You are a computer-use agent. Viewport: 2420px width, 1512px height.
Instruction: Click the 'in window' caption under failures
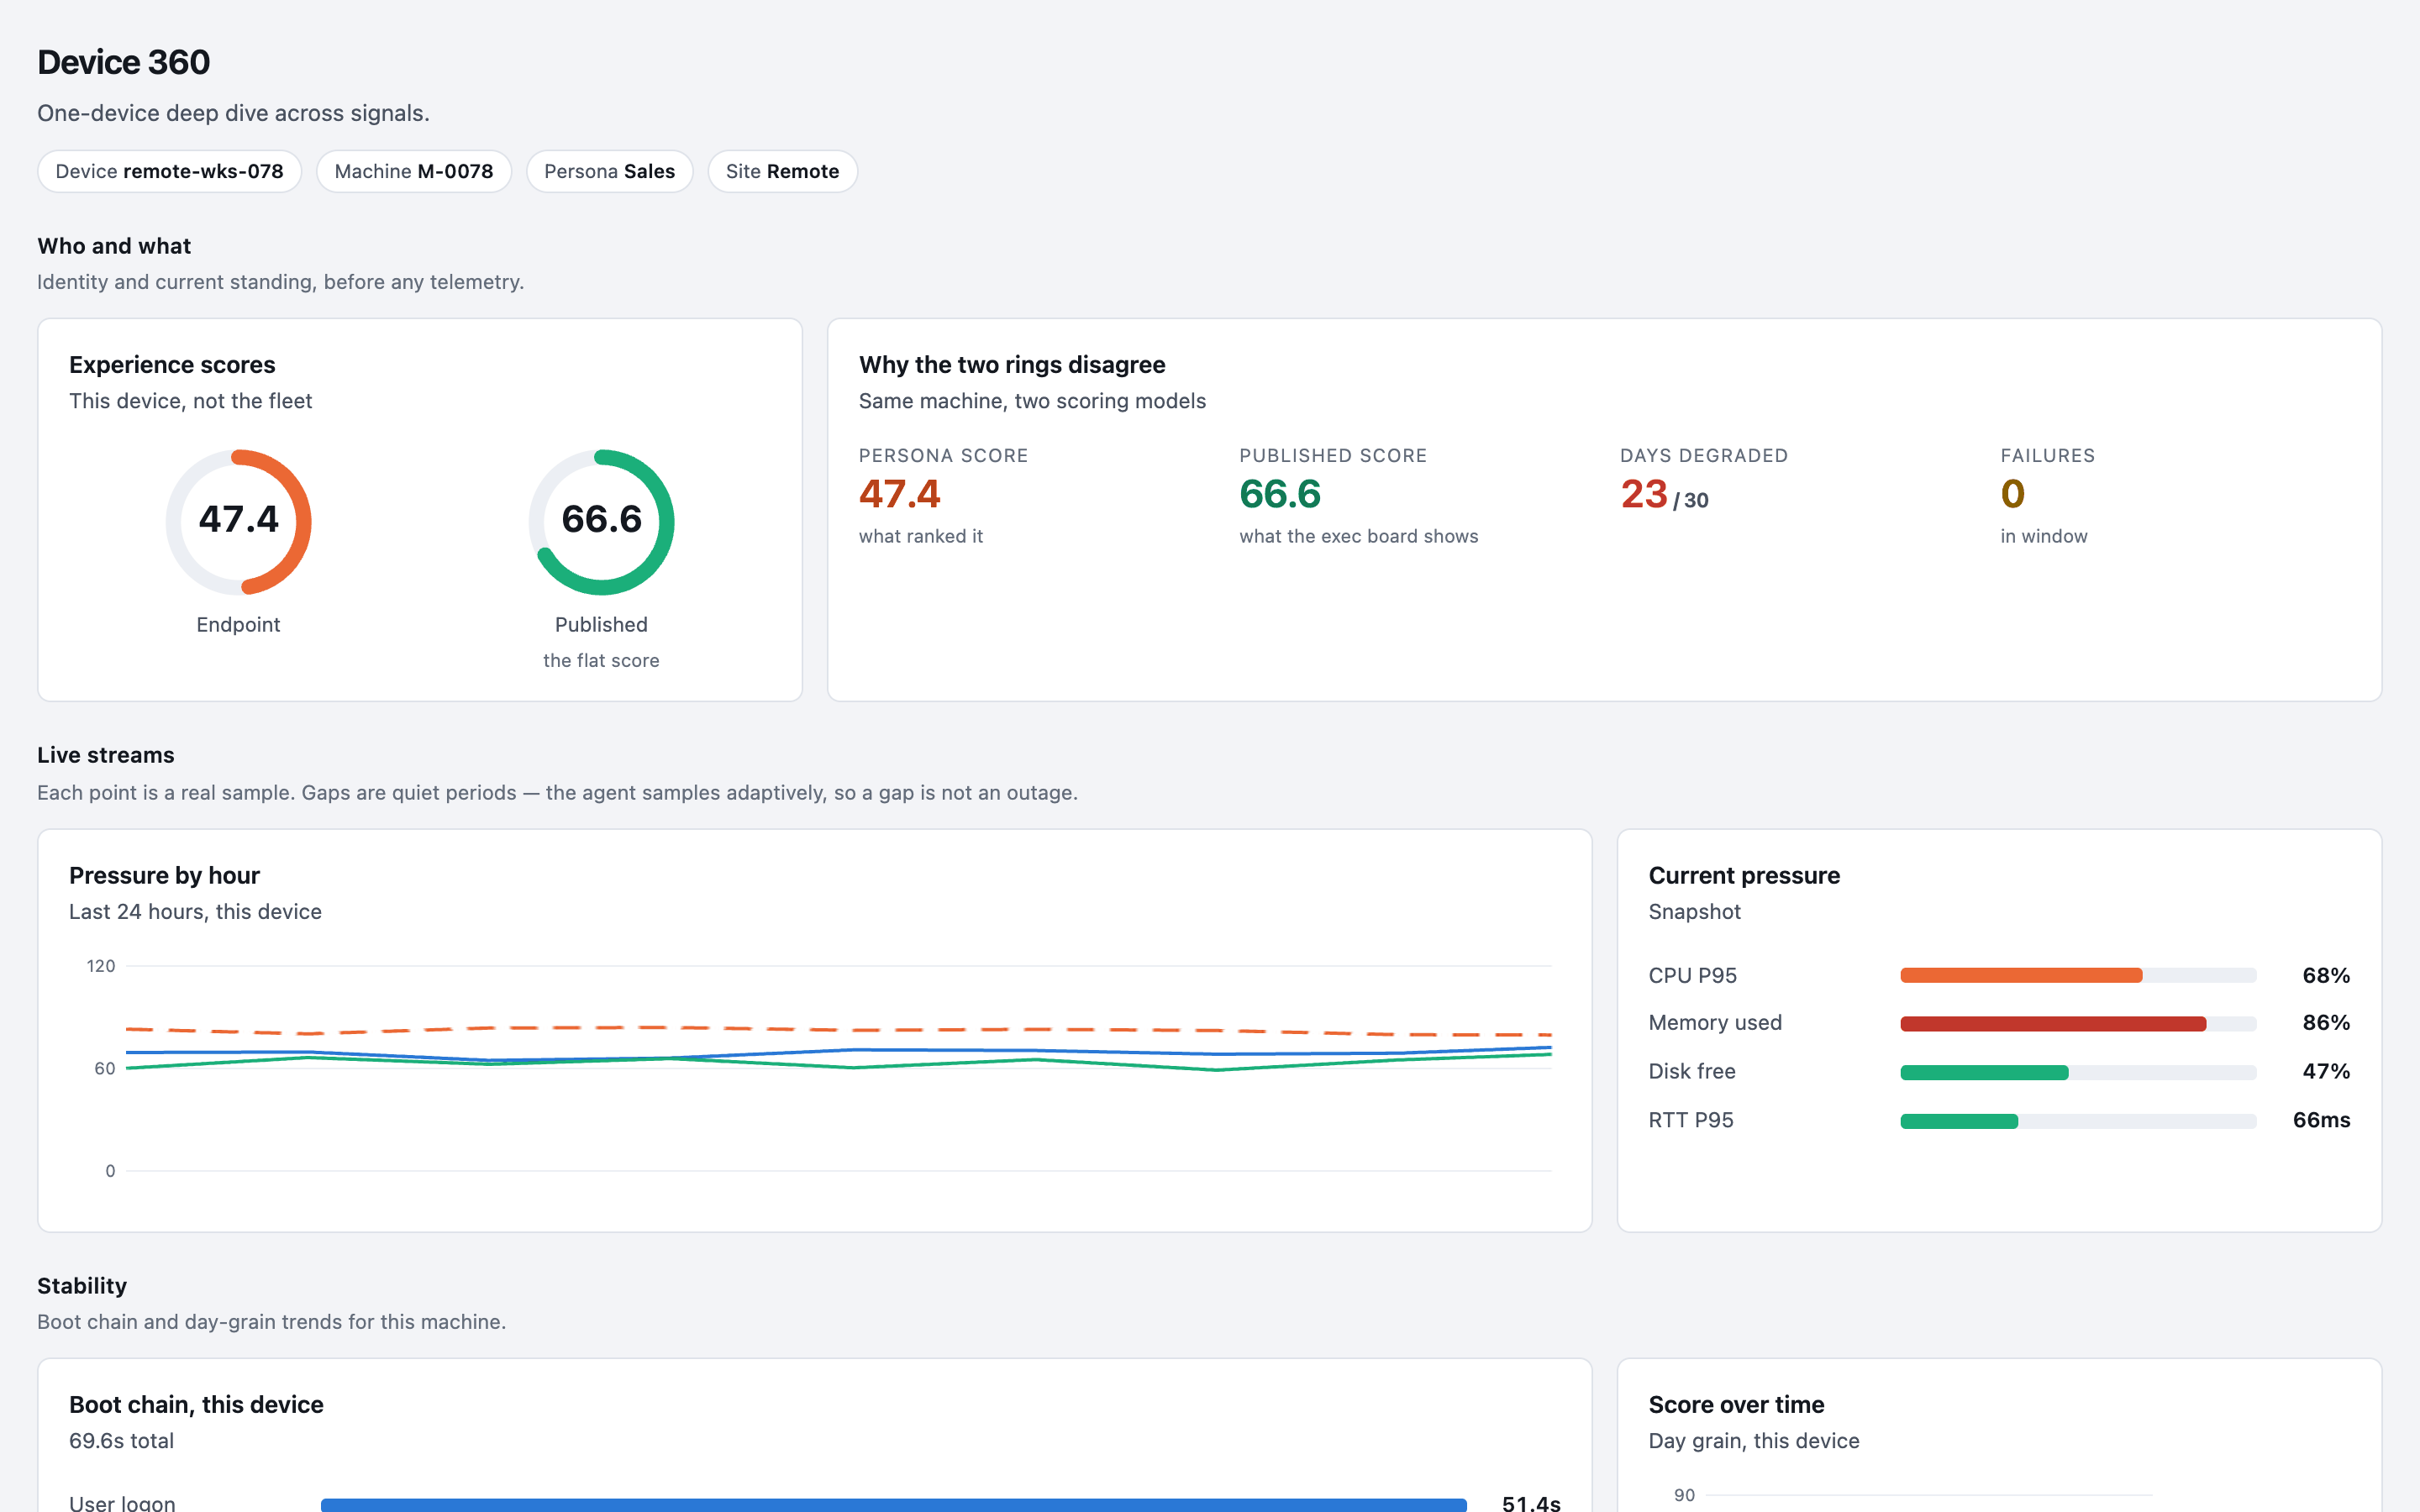pos(2044,536)
